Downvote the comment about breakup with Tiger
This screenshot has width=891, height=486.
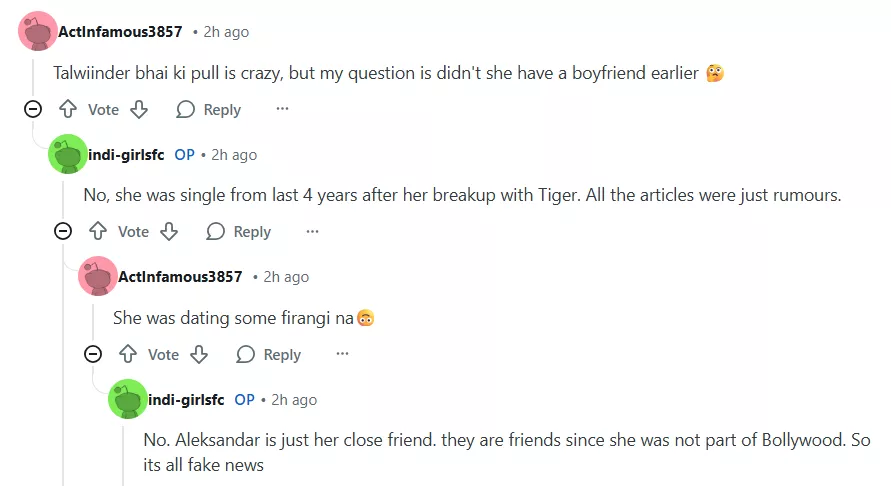169,231
